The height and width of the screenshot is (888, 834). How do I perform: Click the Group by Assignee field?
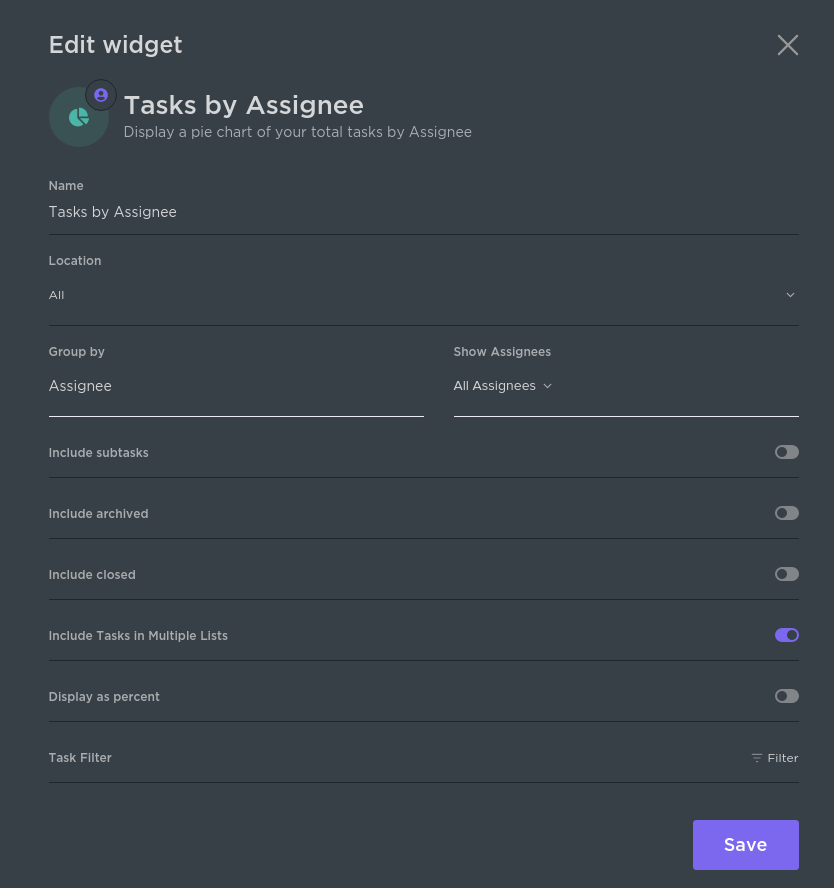click(x=236, y=386)
